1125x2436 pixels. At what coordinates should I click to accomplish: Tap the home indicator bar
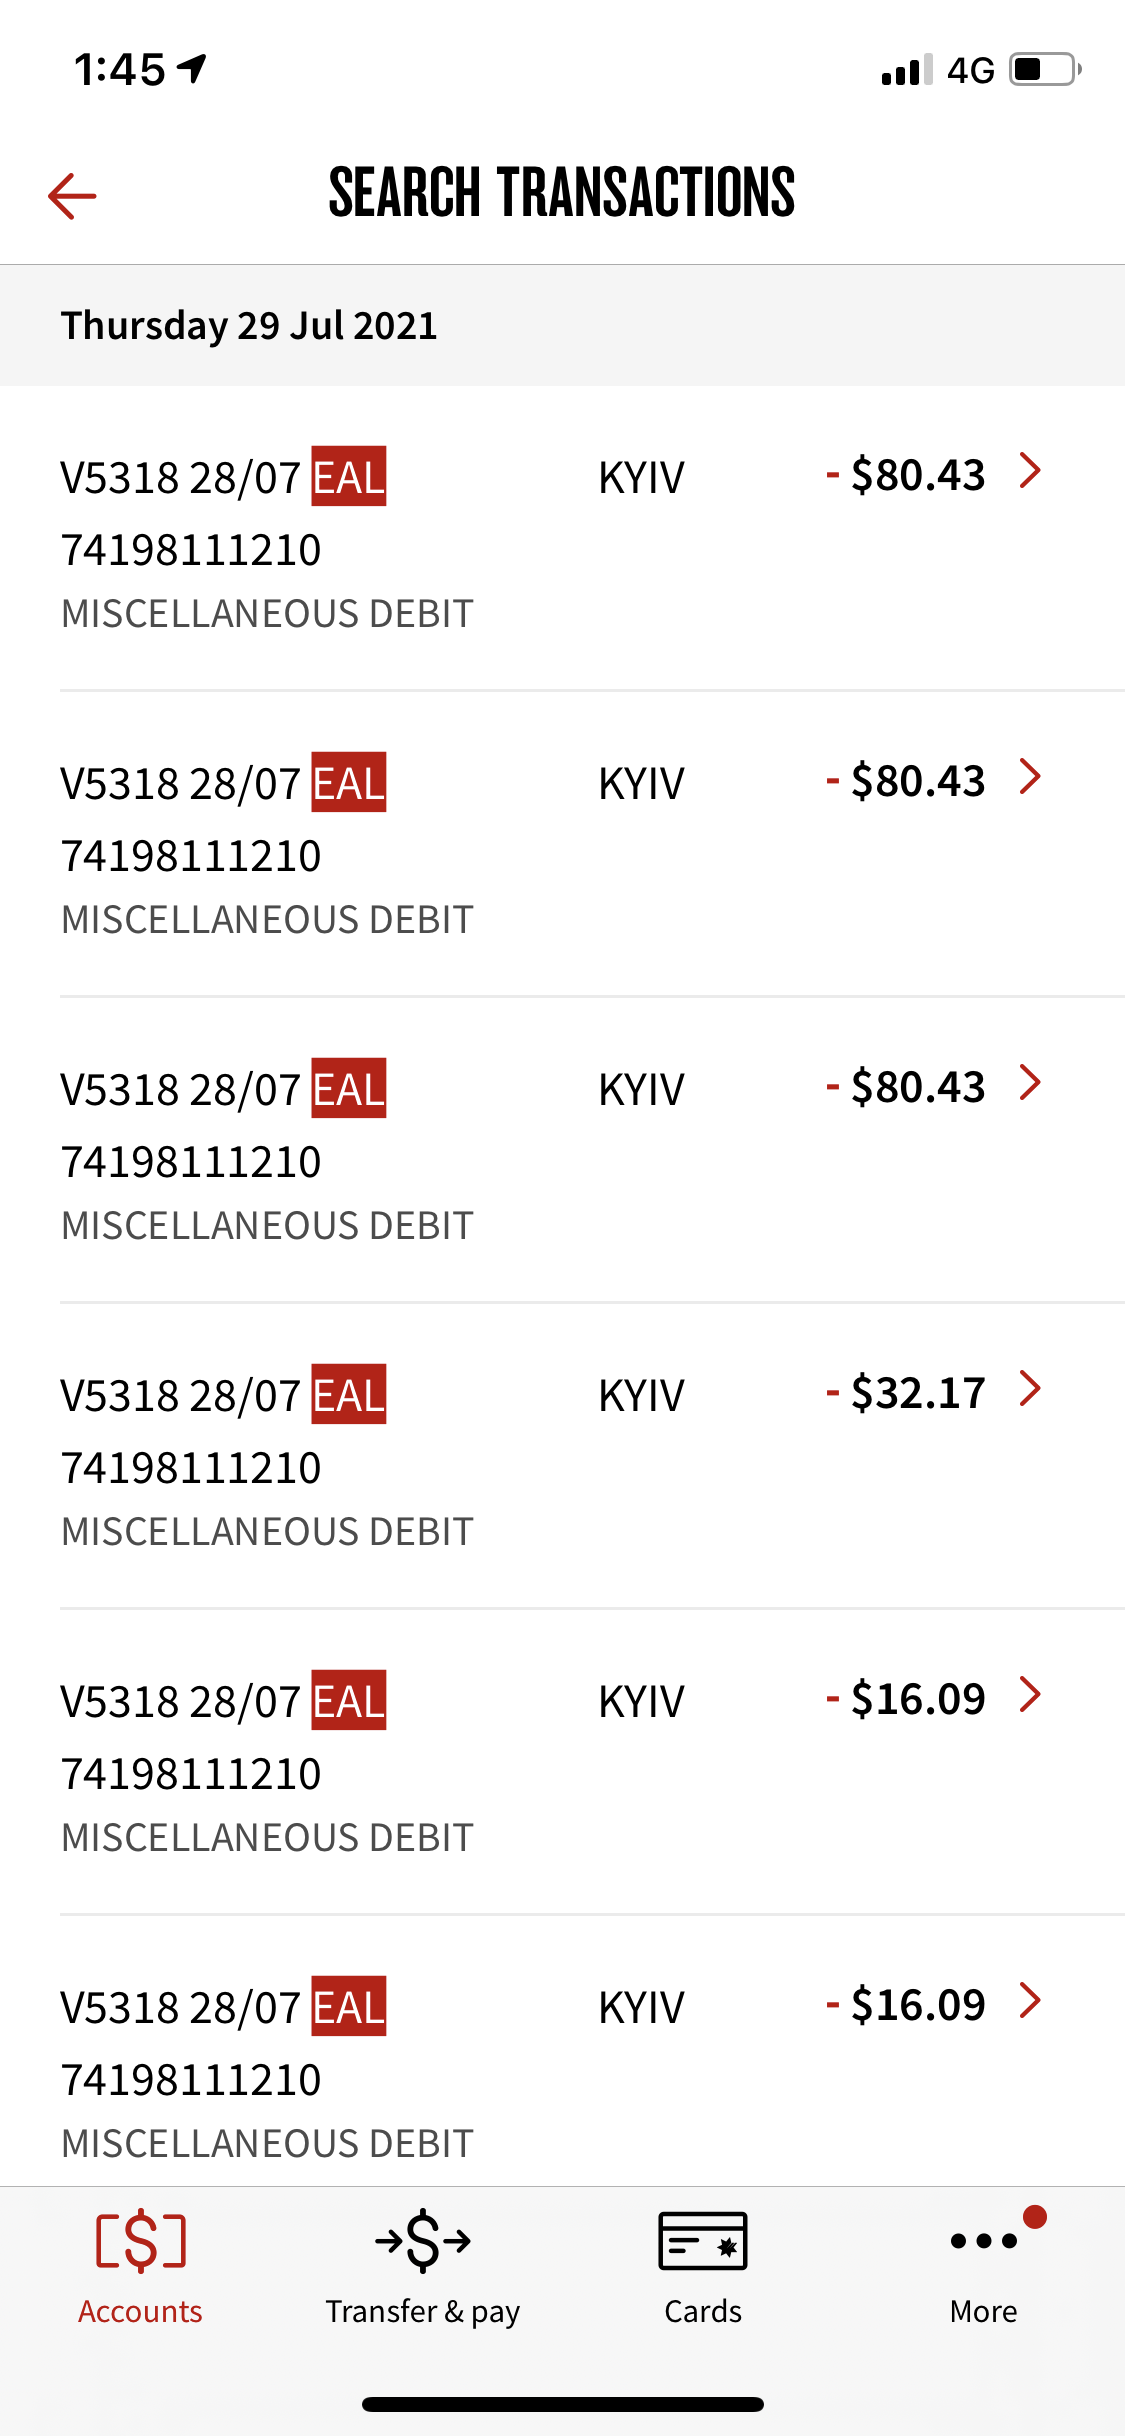[x=562, y=2404]
